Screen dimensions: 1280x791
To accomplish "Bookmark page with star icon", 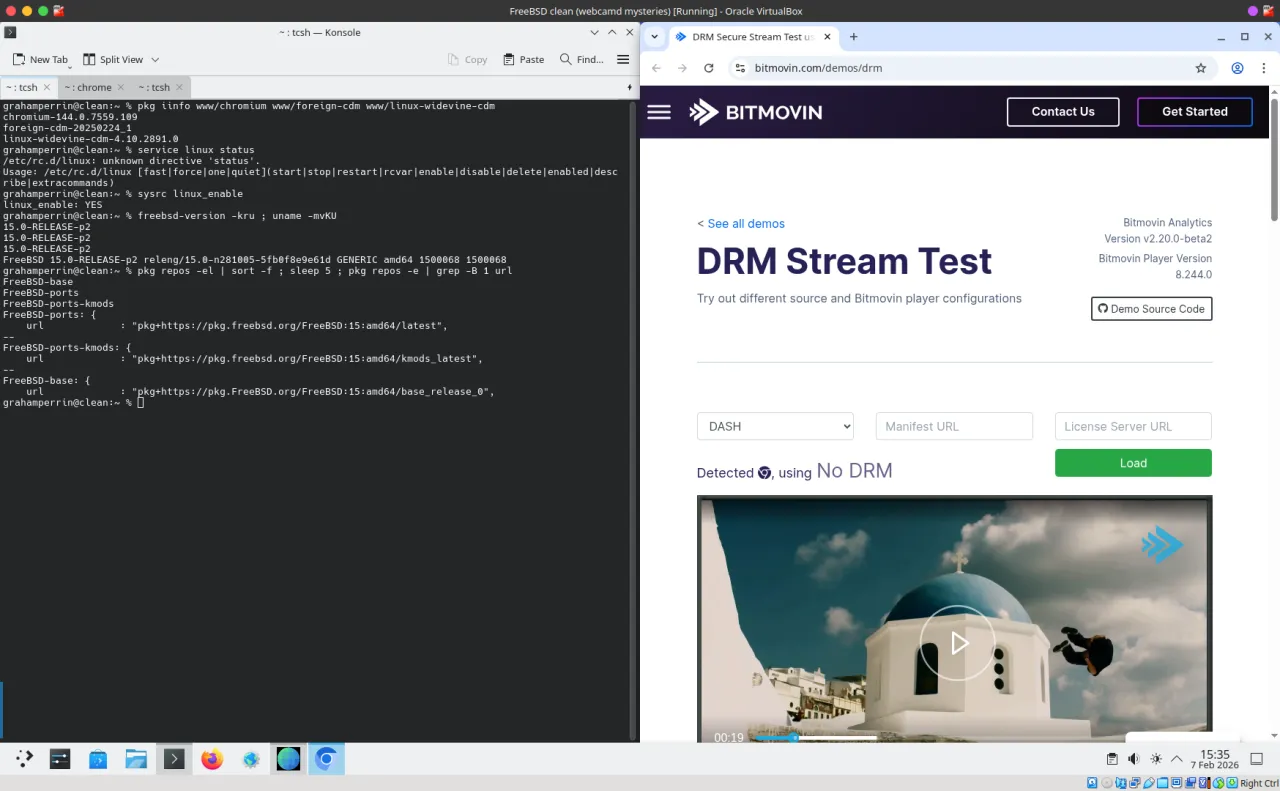I will [x=1201, y=68].
